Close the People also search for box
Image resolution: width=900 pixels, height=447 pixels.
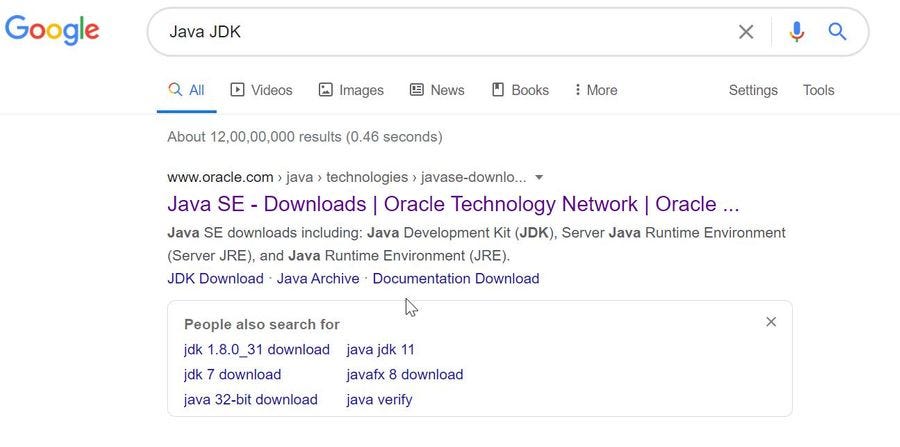coord(771,322)
